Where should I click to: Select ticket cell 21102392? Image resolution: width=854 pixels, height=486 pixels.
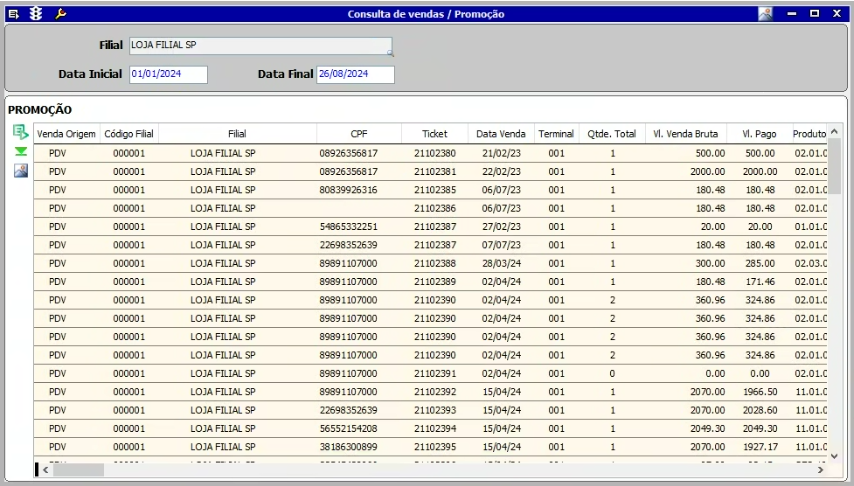(x=435, y=392)
